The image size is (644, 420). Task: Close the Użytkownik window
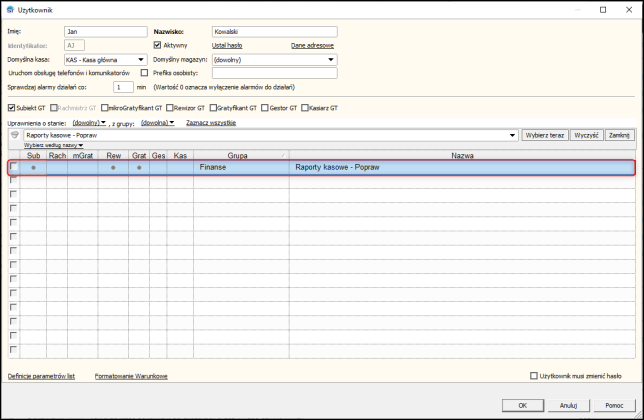tap(629, 10)
